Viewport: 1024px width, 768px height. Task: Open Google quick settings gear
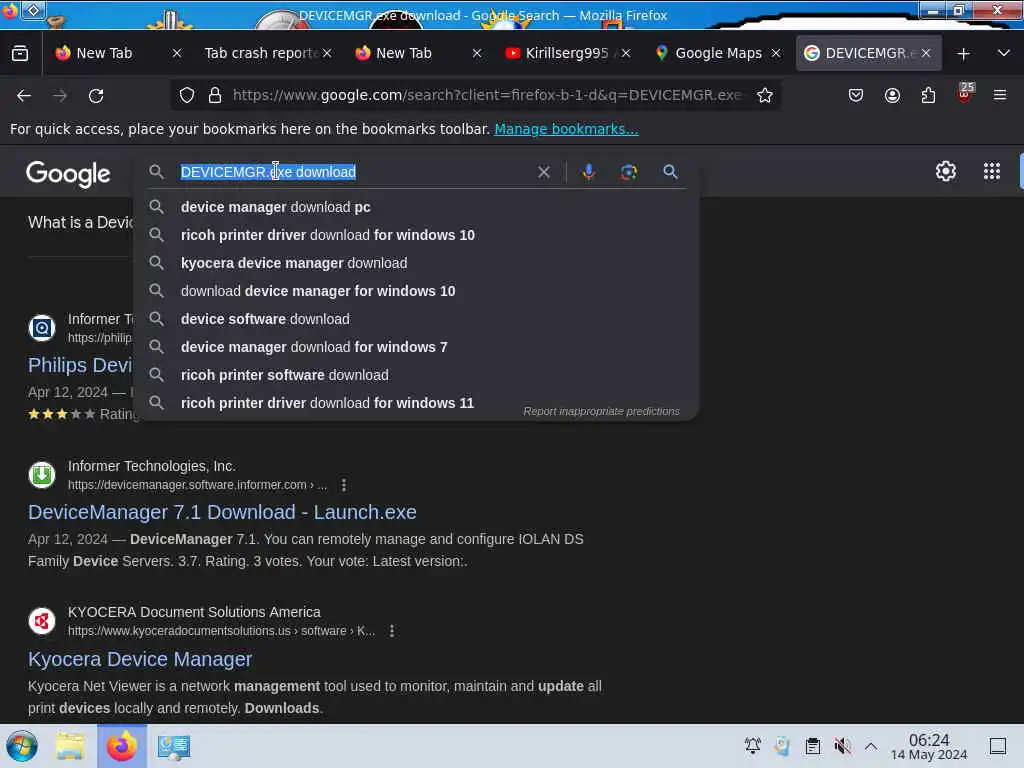pyautogui.click(x=946, y=172)
